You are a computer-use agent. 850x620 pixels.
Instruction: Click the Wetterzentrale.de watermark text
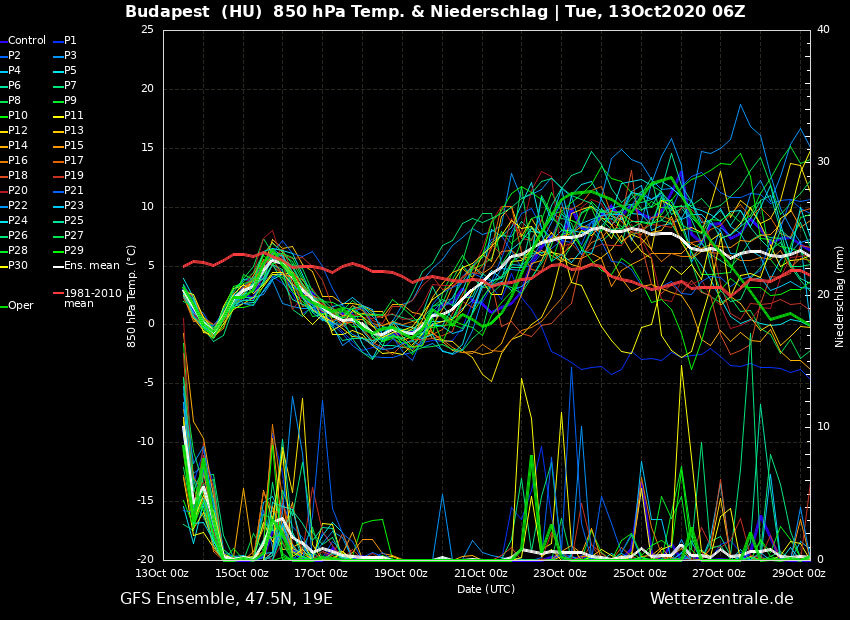[721, 599]
